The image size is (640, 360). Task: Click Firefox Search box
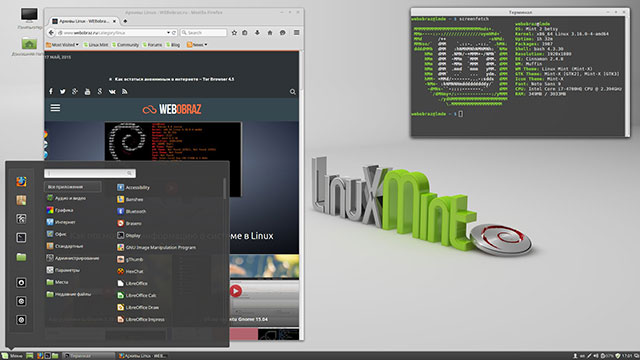click(204, 33)
